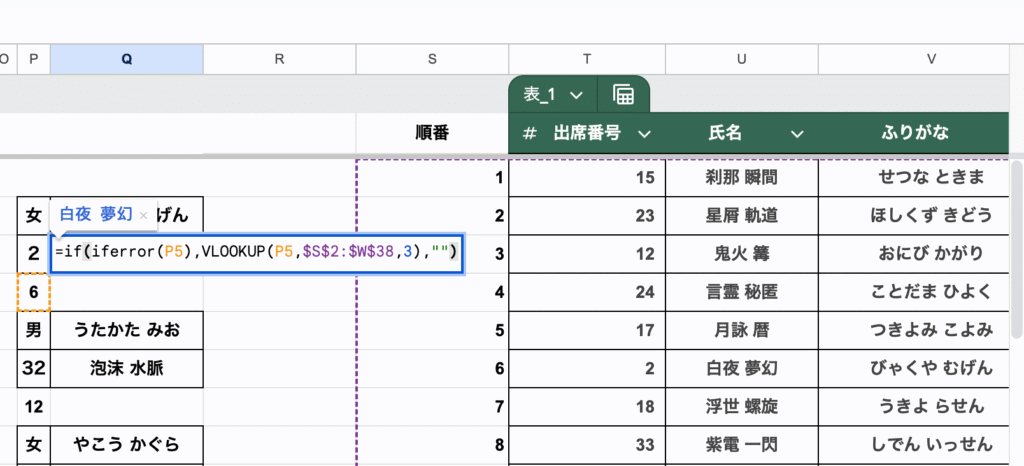The width and height of the screenshot is (1024, 466).
Task: Click the ふりがな table column header
Action: (914, 133)
